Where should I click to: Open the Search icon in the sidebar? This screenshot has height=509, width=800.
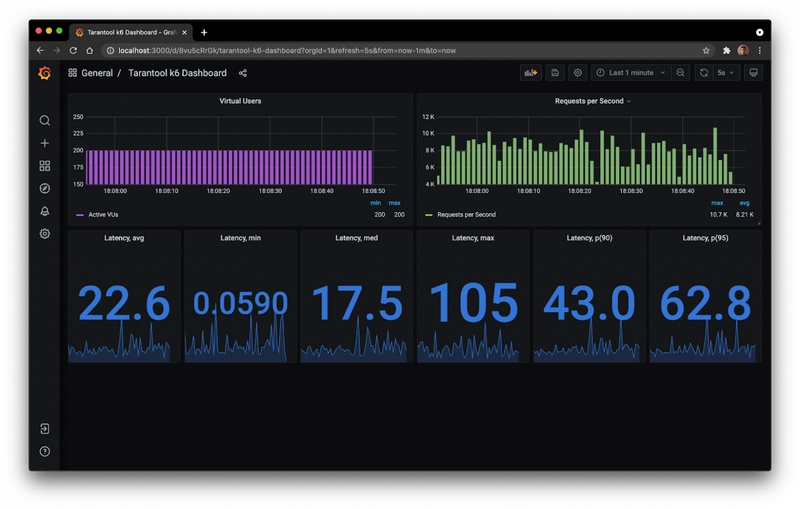coord(44,121)
